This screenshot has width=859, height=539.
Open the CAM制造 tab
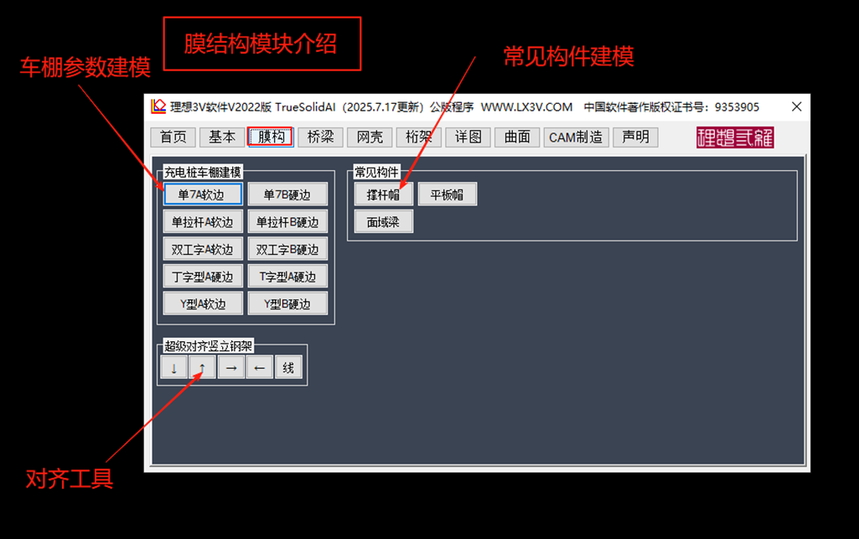(x=576, y=137)
